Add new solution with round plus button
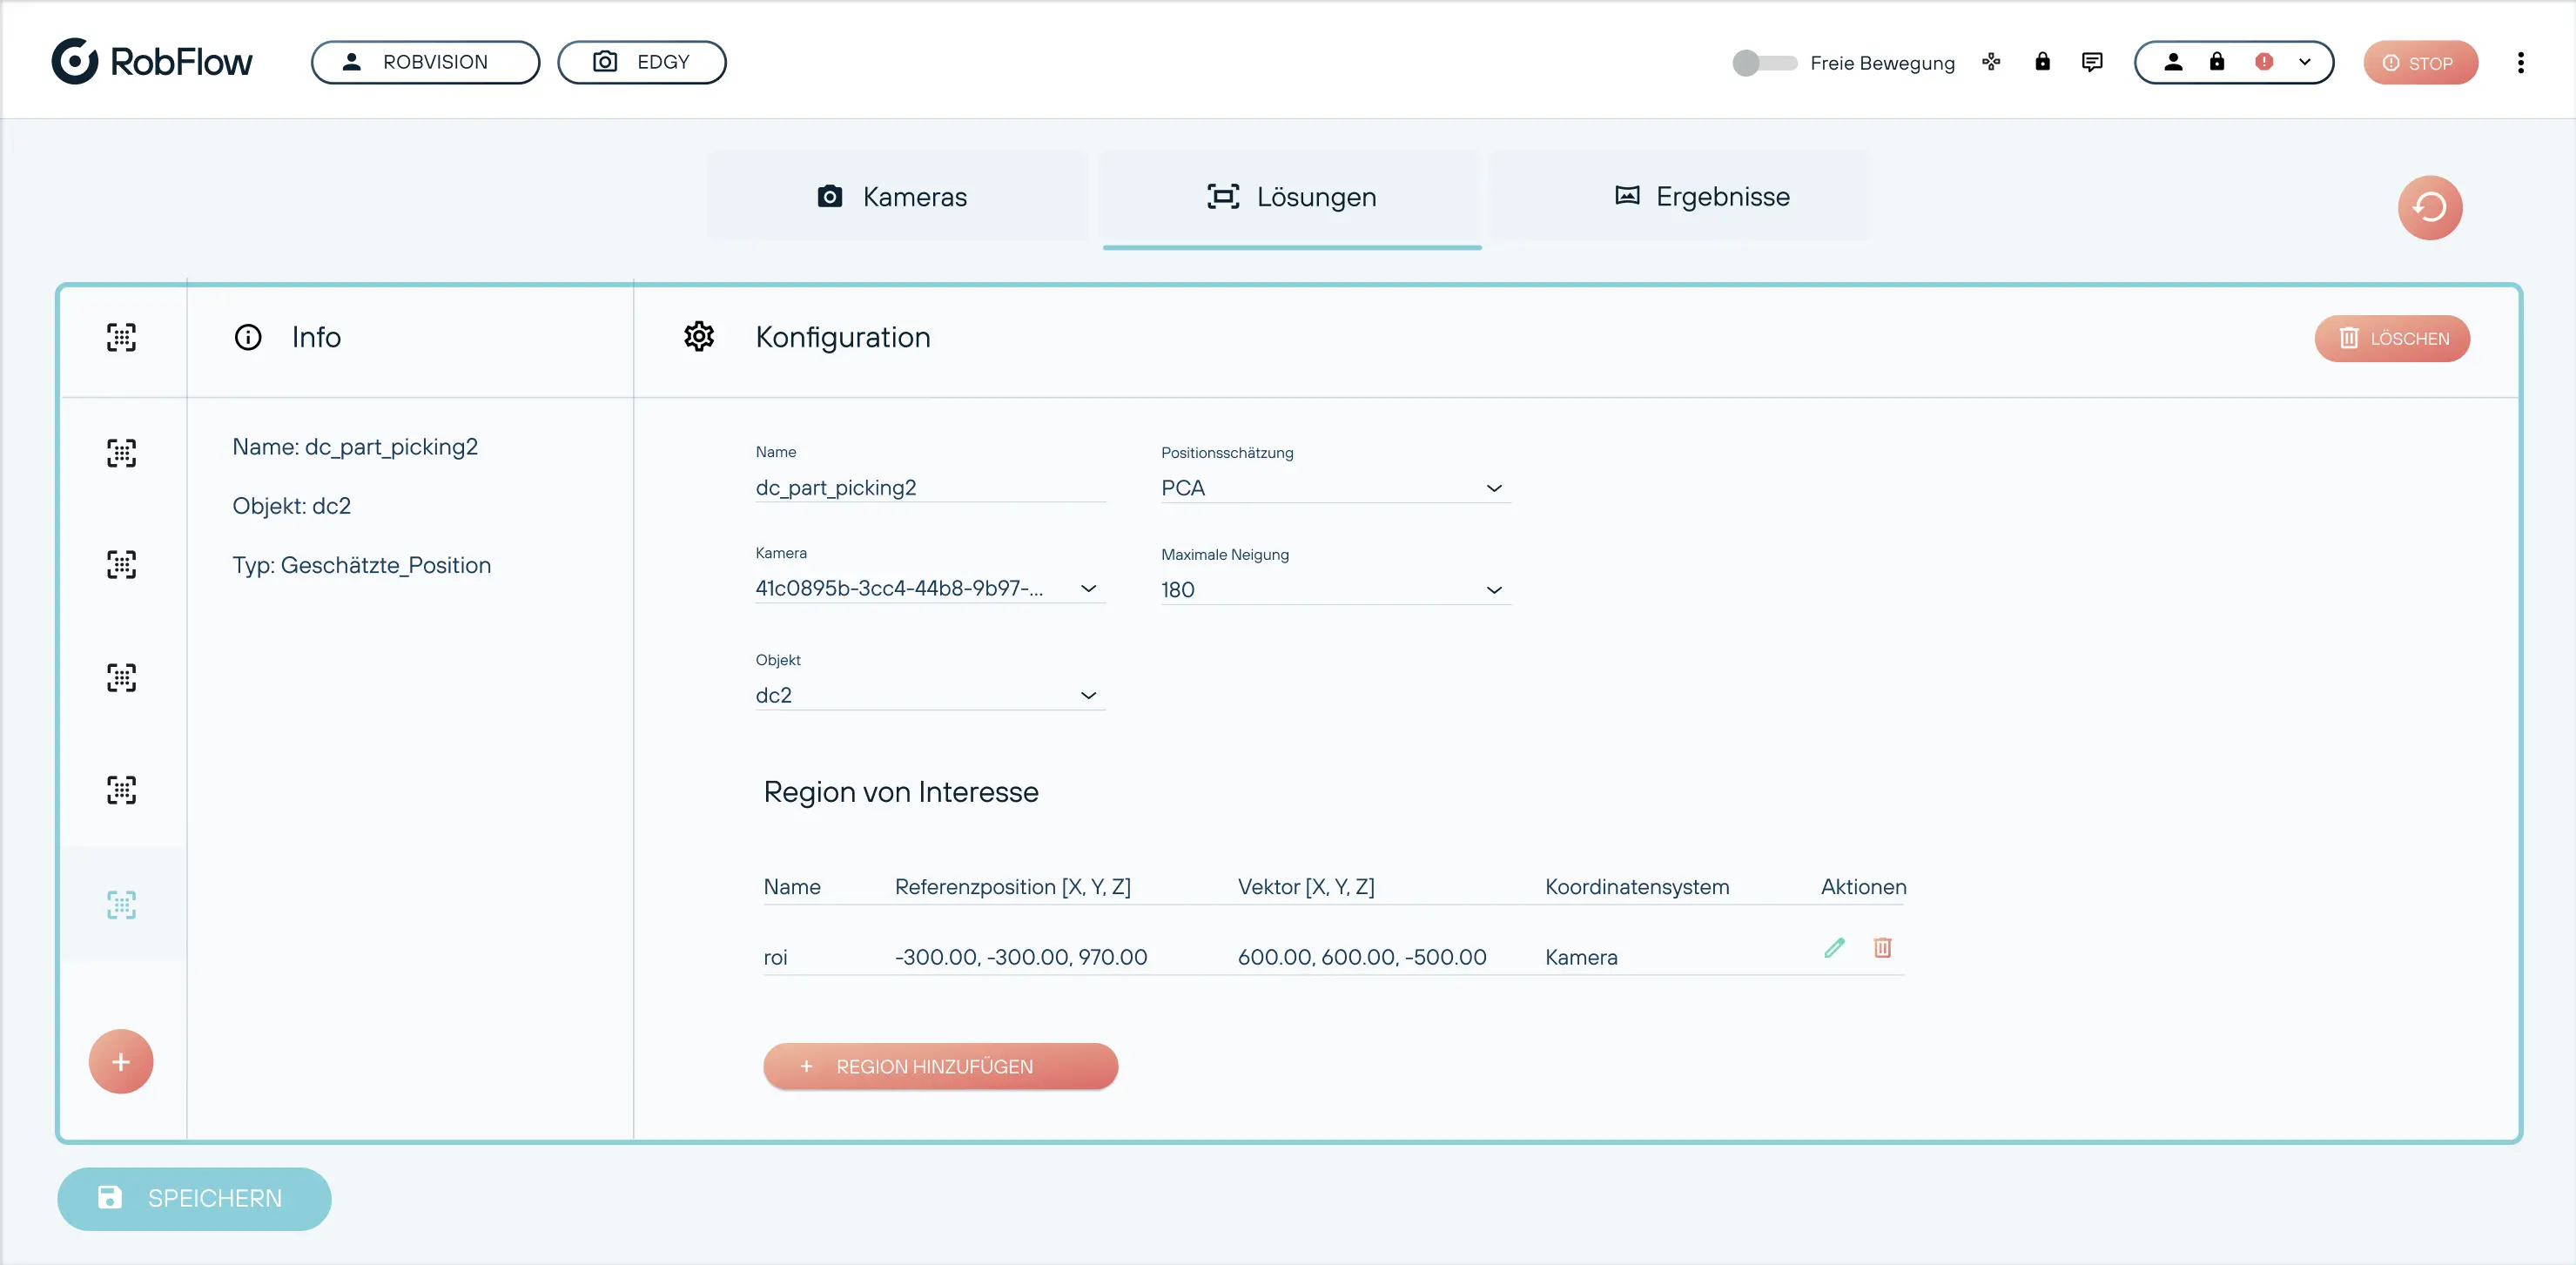This screenshot has width=2576, height=1265. point(121,1061)
